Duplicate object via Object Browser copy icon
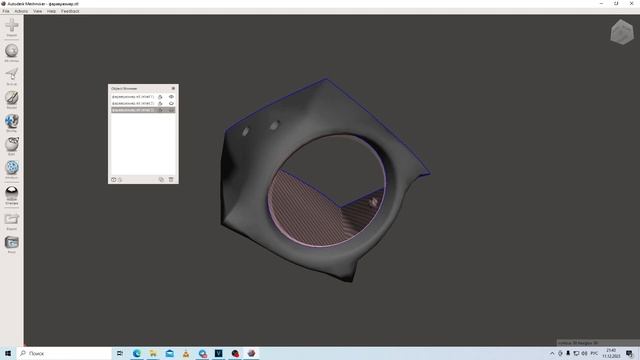The height and width of the screenshot is (360, 640). tap(161, 180)
